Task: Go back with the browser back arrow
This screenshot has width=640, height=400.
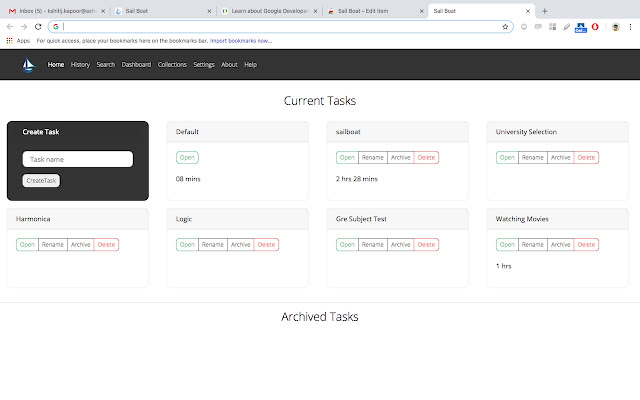Action: click(10, 27)
